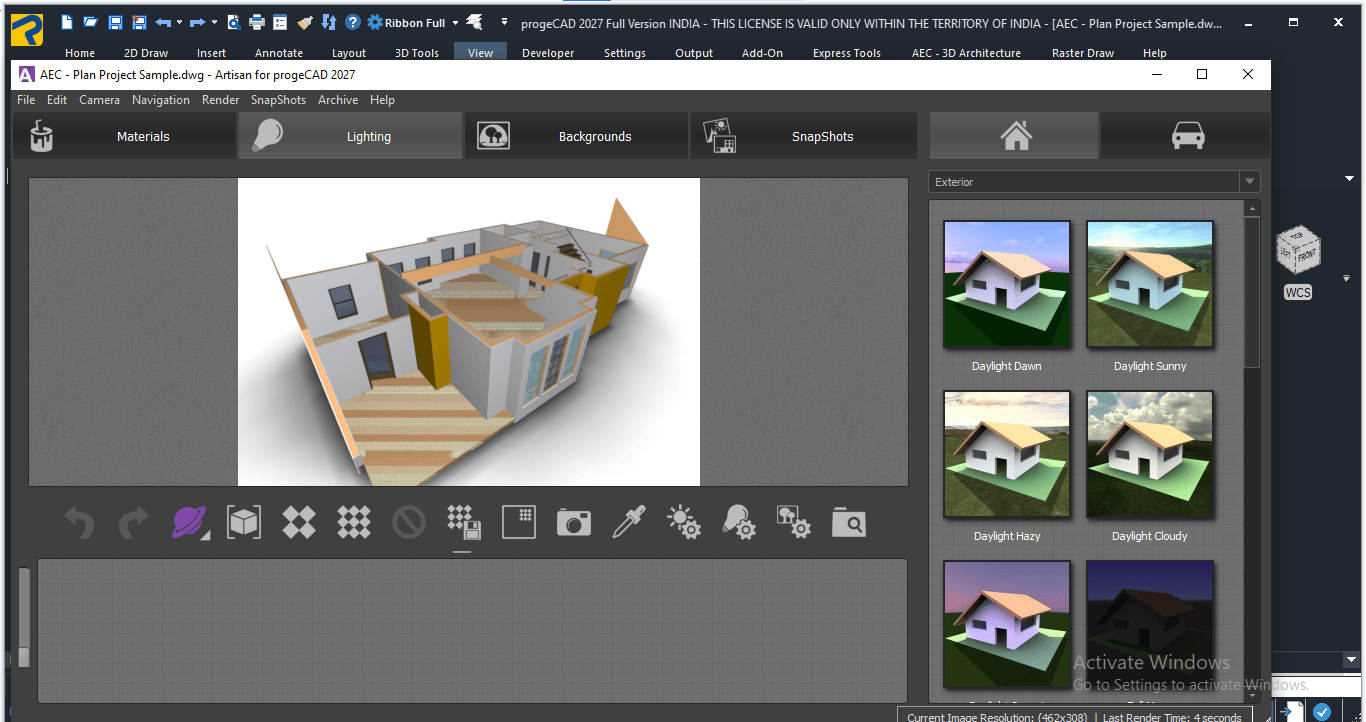Click the ViewCube FRONT face
Screen dimensions: 1366x722
pos(1307,255)
